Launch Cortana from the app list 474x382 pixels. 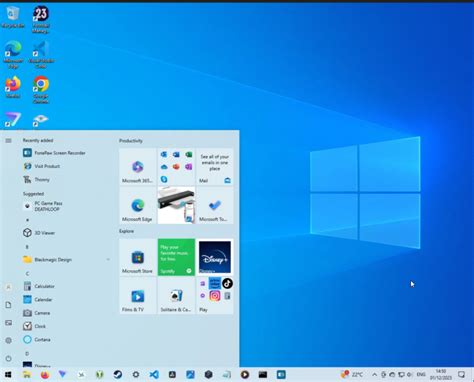pos(37,339)
